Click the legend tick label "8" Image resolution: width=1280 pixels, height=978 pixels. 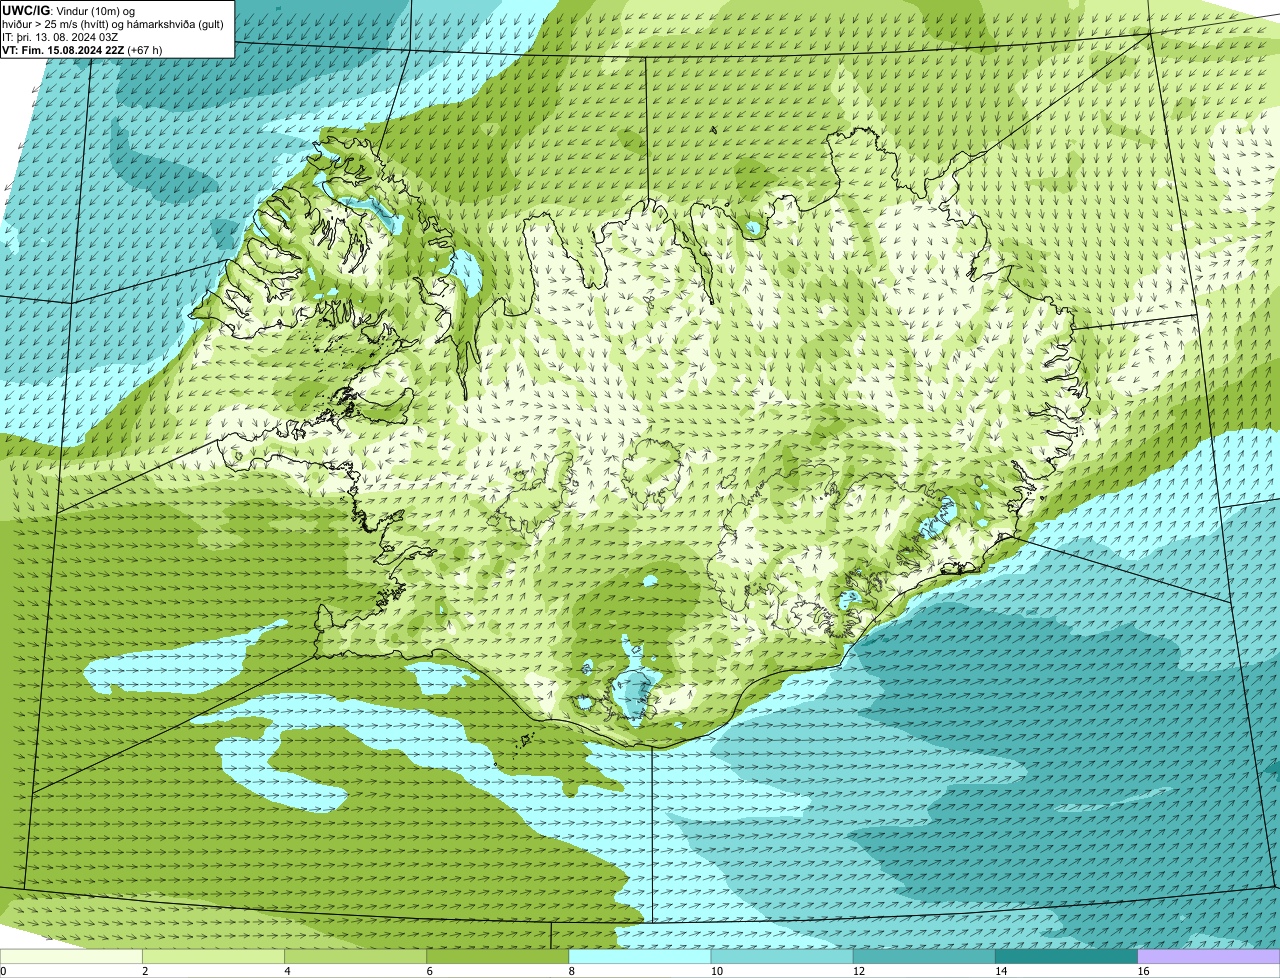(572, 971)
